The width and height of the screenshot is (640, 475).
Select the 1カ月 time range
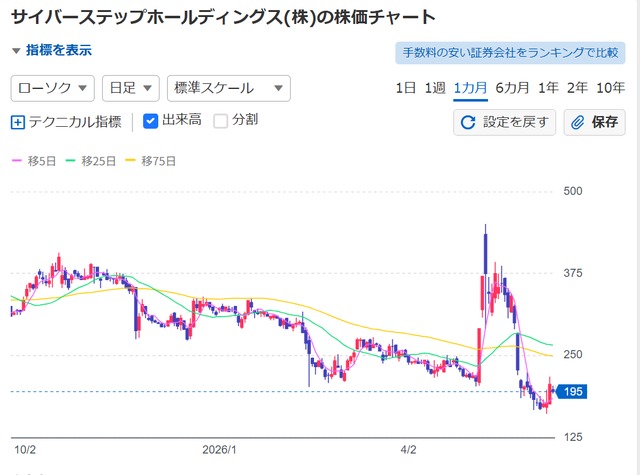pos(471,88)
